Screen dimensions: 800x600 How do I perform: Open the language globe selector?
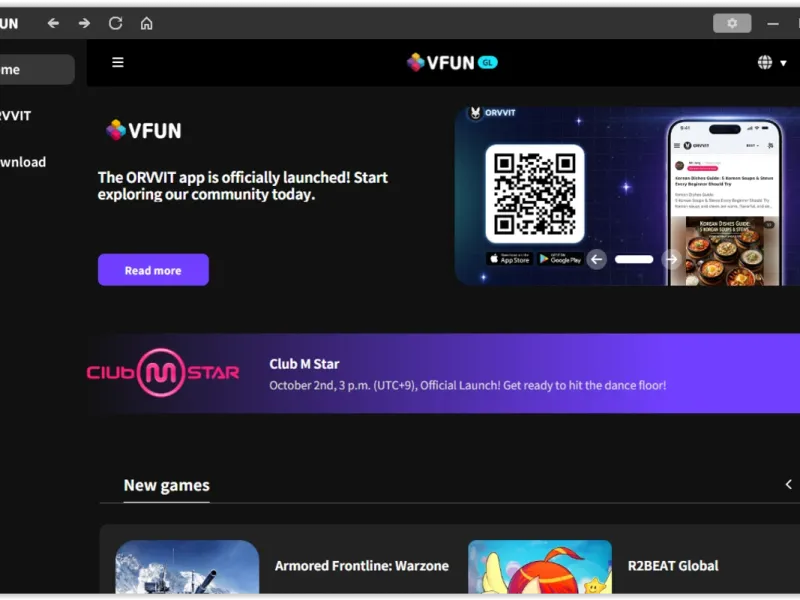coord(771,63)
